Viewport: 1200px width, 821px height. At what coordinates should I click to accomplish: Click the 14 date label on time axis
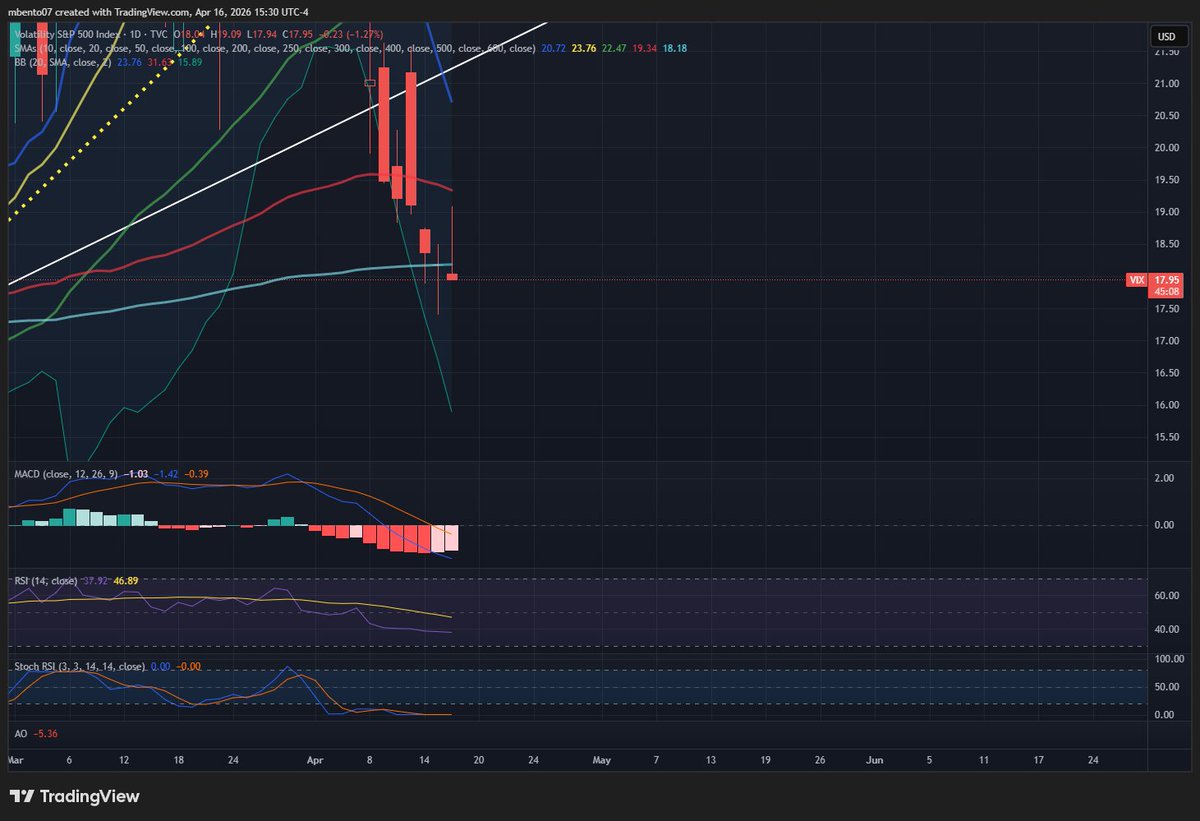pyautogui.click(x=424, y=760)
